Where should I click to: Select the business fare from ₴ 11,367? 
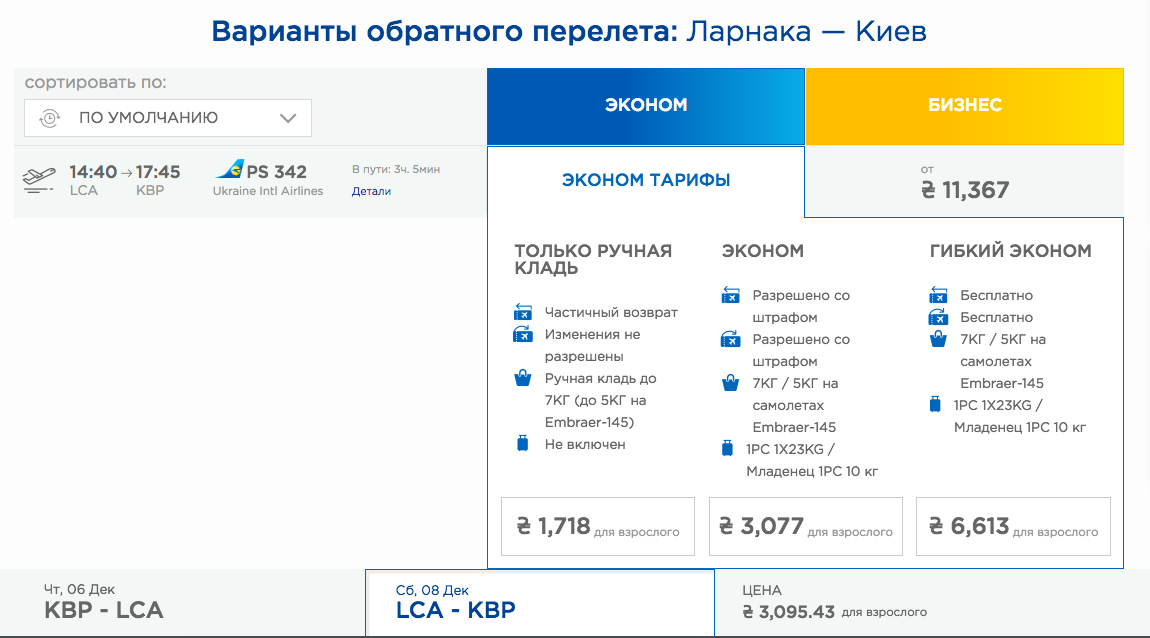[964, 182]
